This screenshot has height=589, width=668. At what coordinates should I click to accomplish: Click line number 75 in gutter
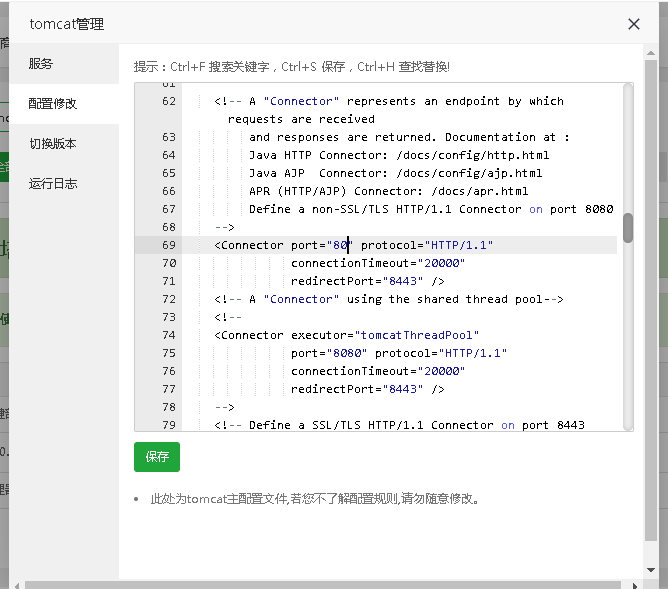[x=169, y=353]
